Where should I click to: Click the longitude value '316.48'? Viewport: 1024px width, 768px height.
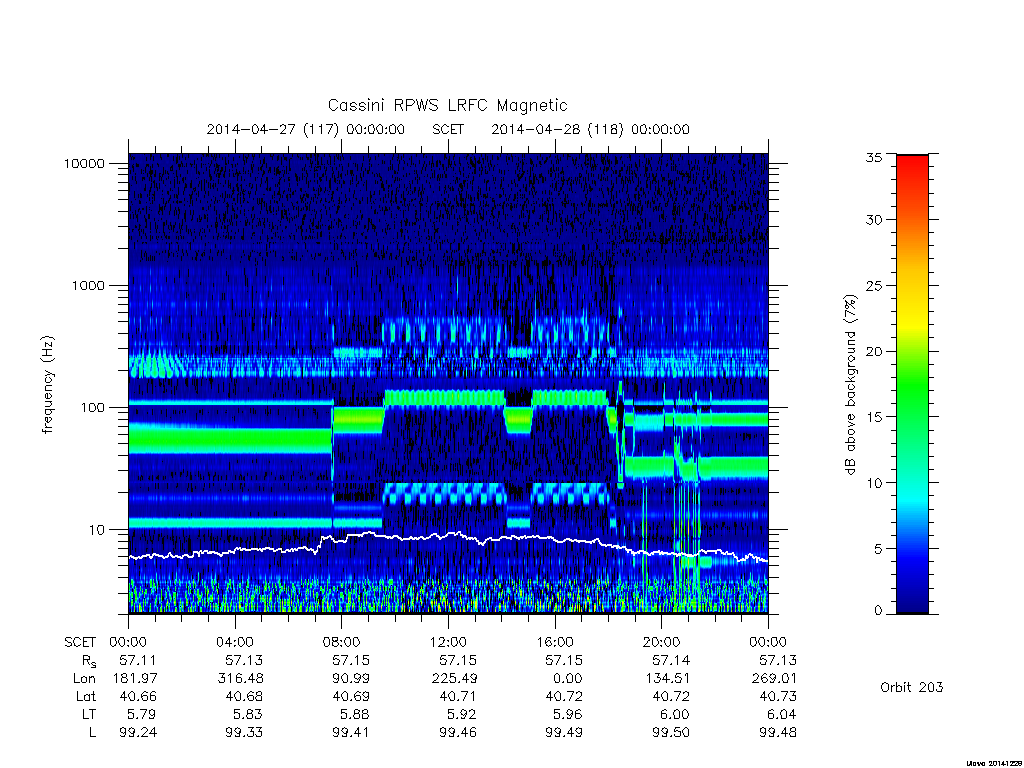tap(240, 679)
